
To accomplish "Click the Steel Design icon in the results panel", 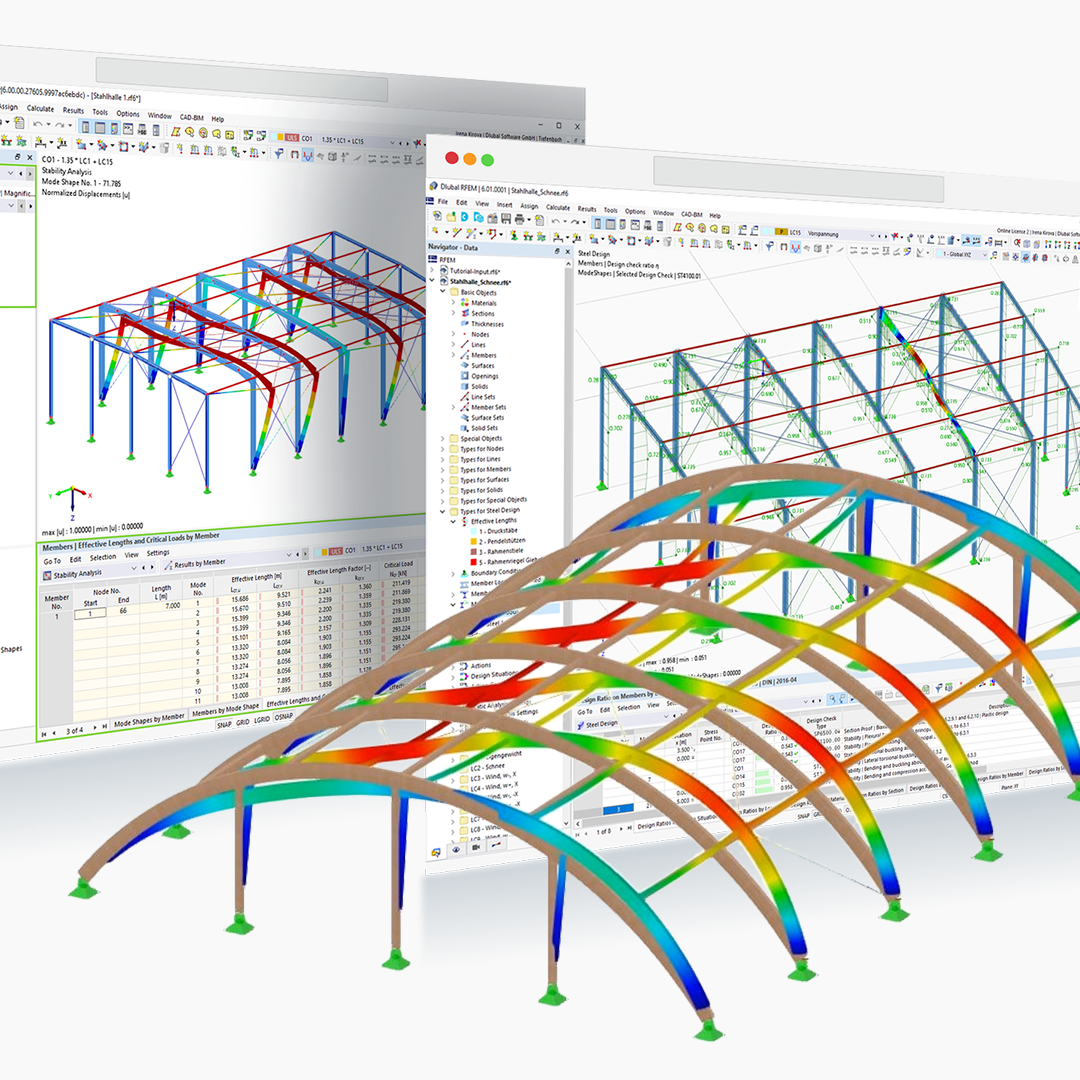I will [582, 724].
